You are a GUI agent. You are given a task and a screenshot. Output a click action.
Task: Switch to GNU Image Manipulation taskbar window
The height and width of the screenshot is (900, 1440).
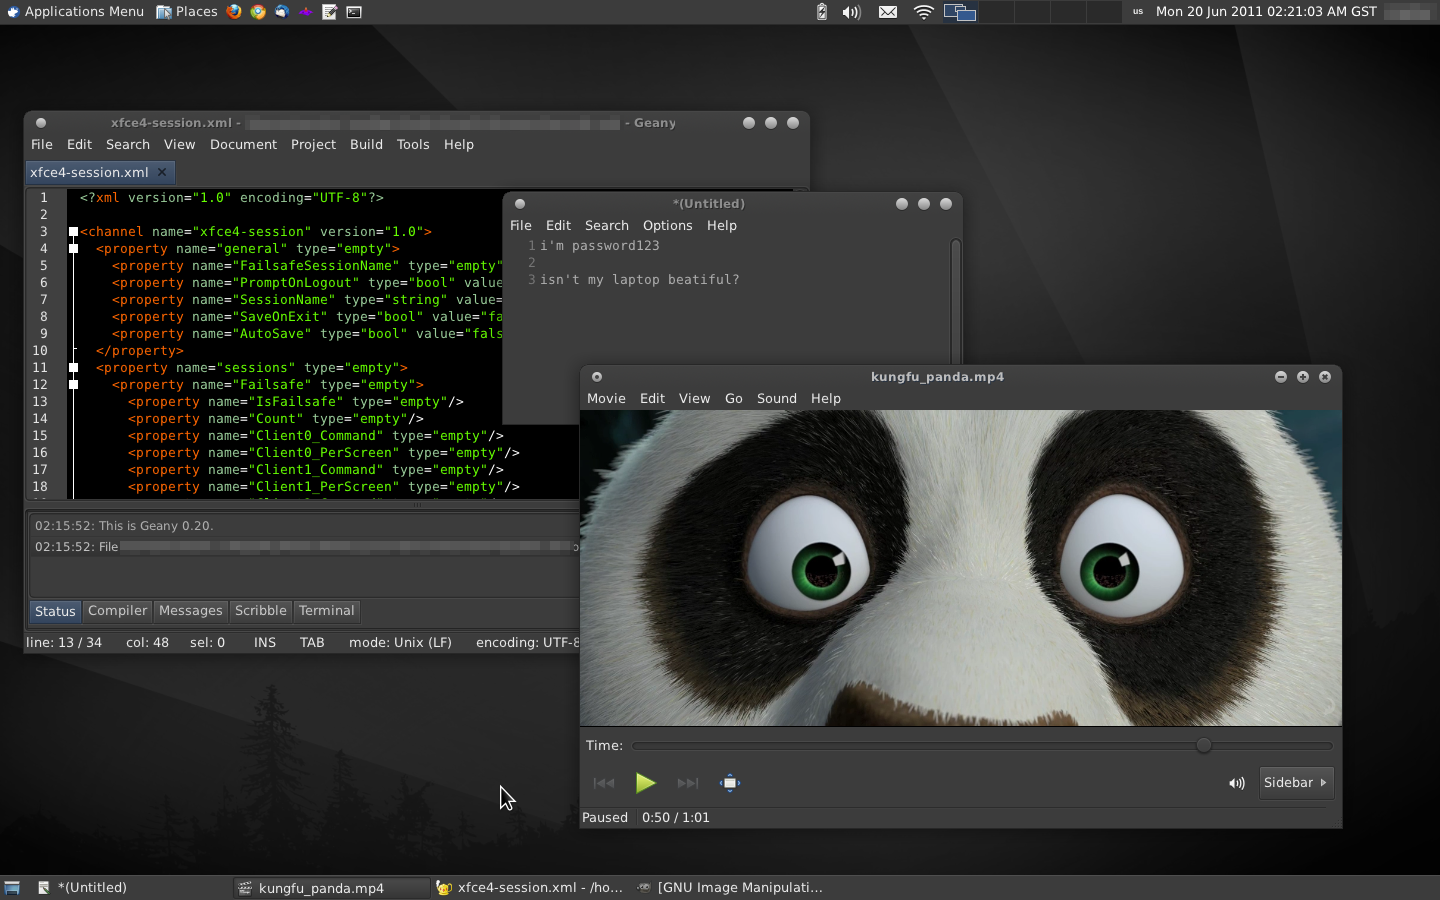tap(730, 887)
